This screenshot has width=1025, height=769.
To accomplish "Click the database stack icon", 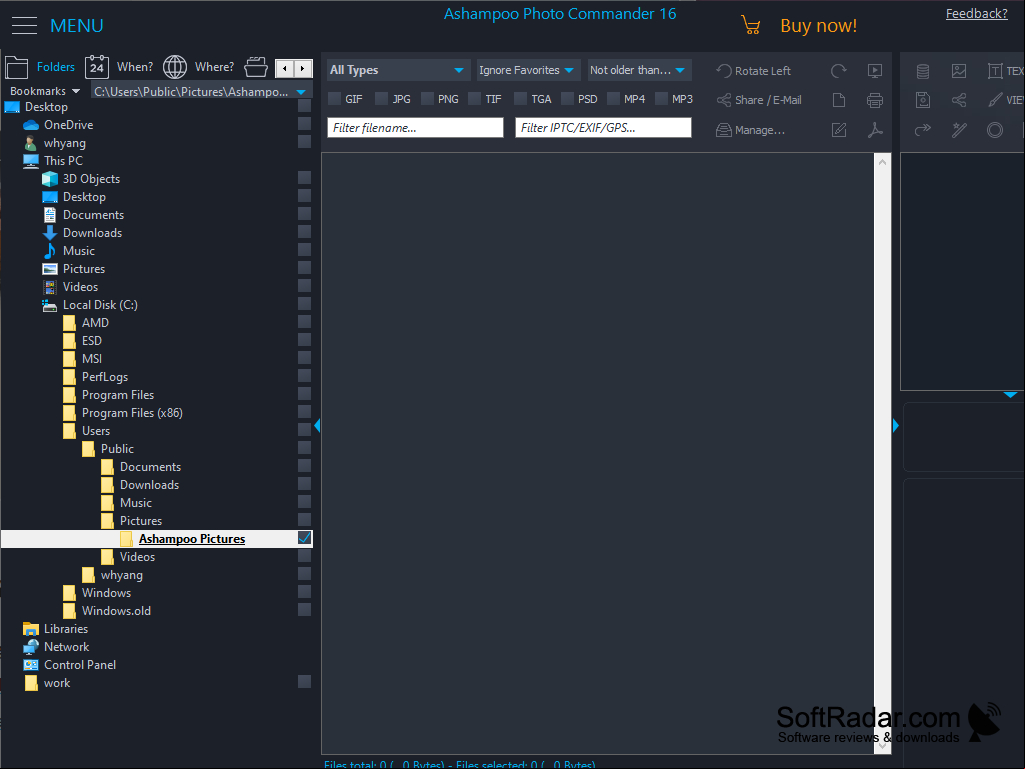I will (923, 71).
